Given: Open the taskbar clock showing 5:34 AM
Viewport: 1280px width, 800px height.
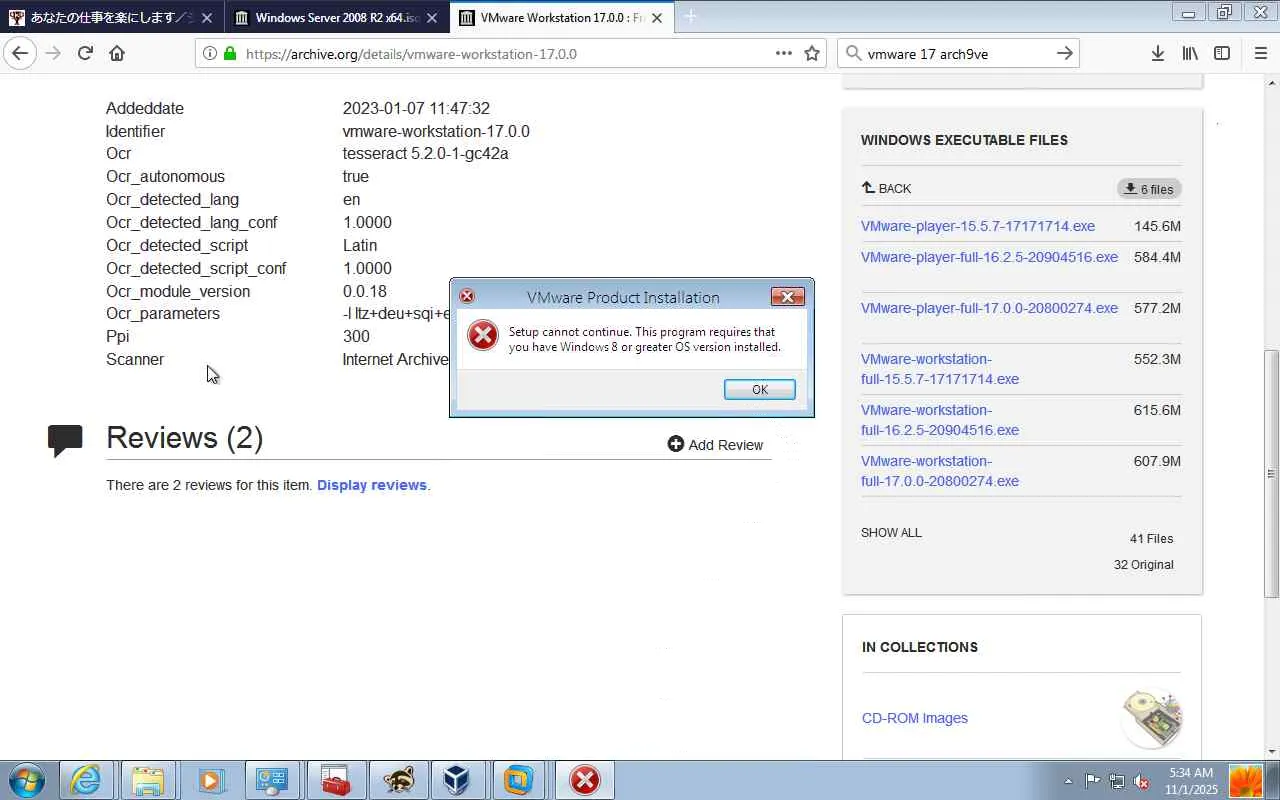Looking at the screenshot, I should click(1191, 781).
